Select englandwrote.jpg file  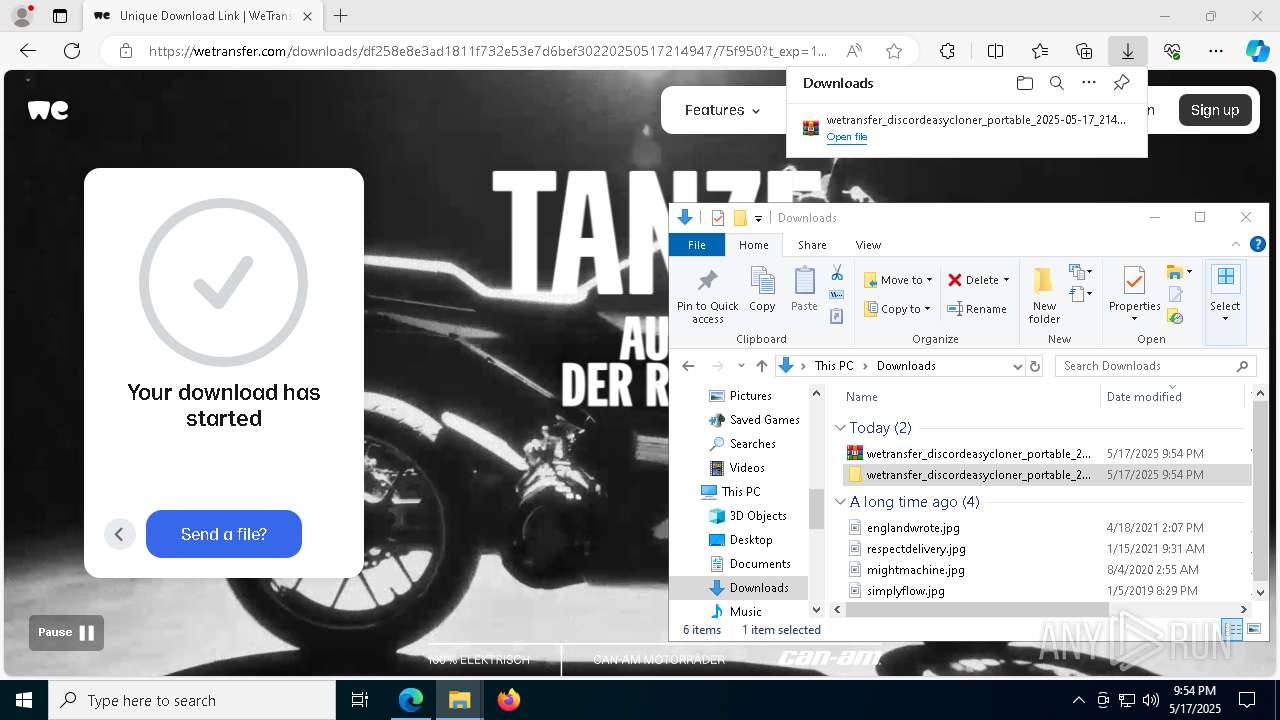coord(913,528)
